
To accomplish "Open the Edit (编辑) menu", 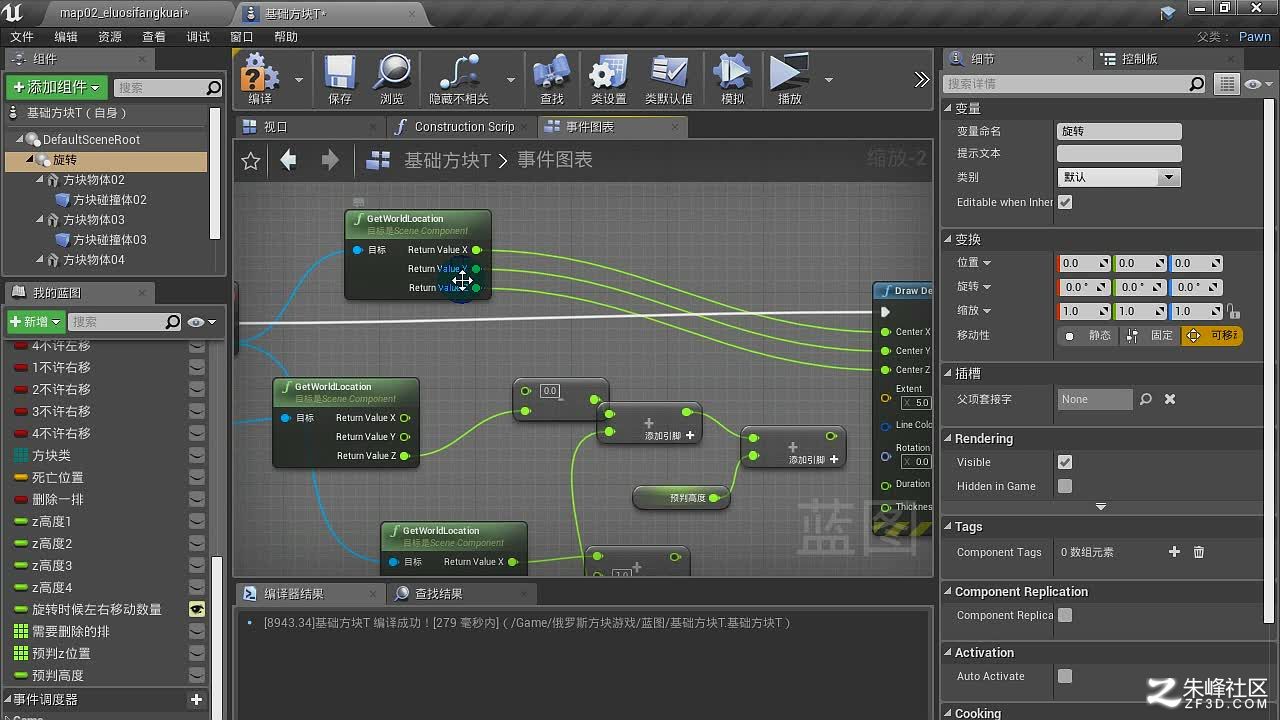I will pos(66,36).
